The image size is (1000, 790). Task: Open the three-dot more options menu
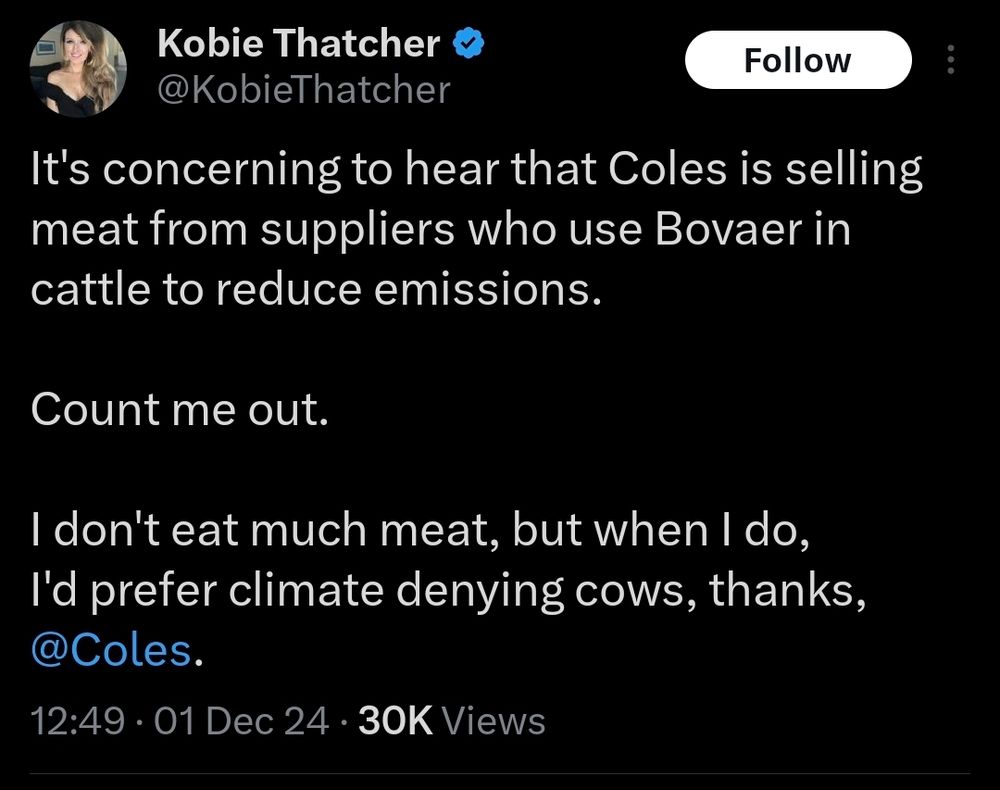950,61
